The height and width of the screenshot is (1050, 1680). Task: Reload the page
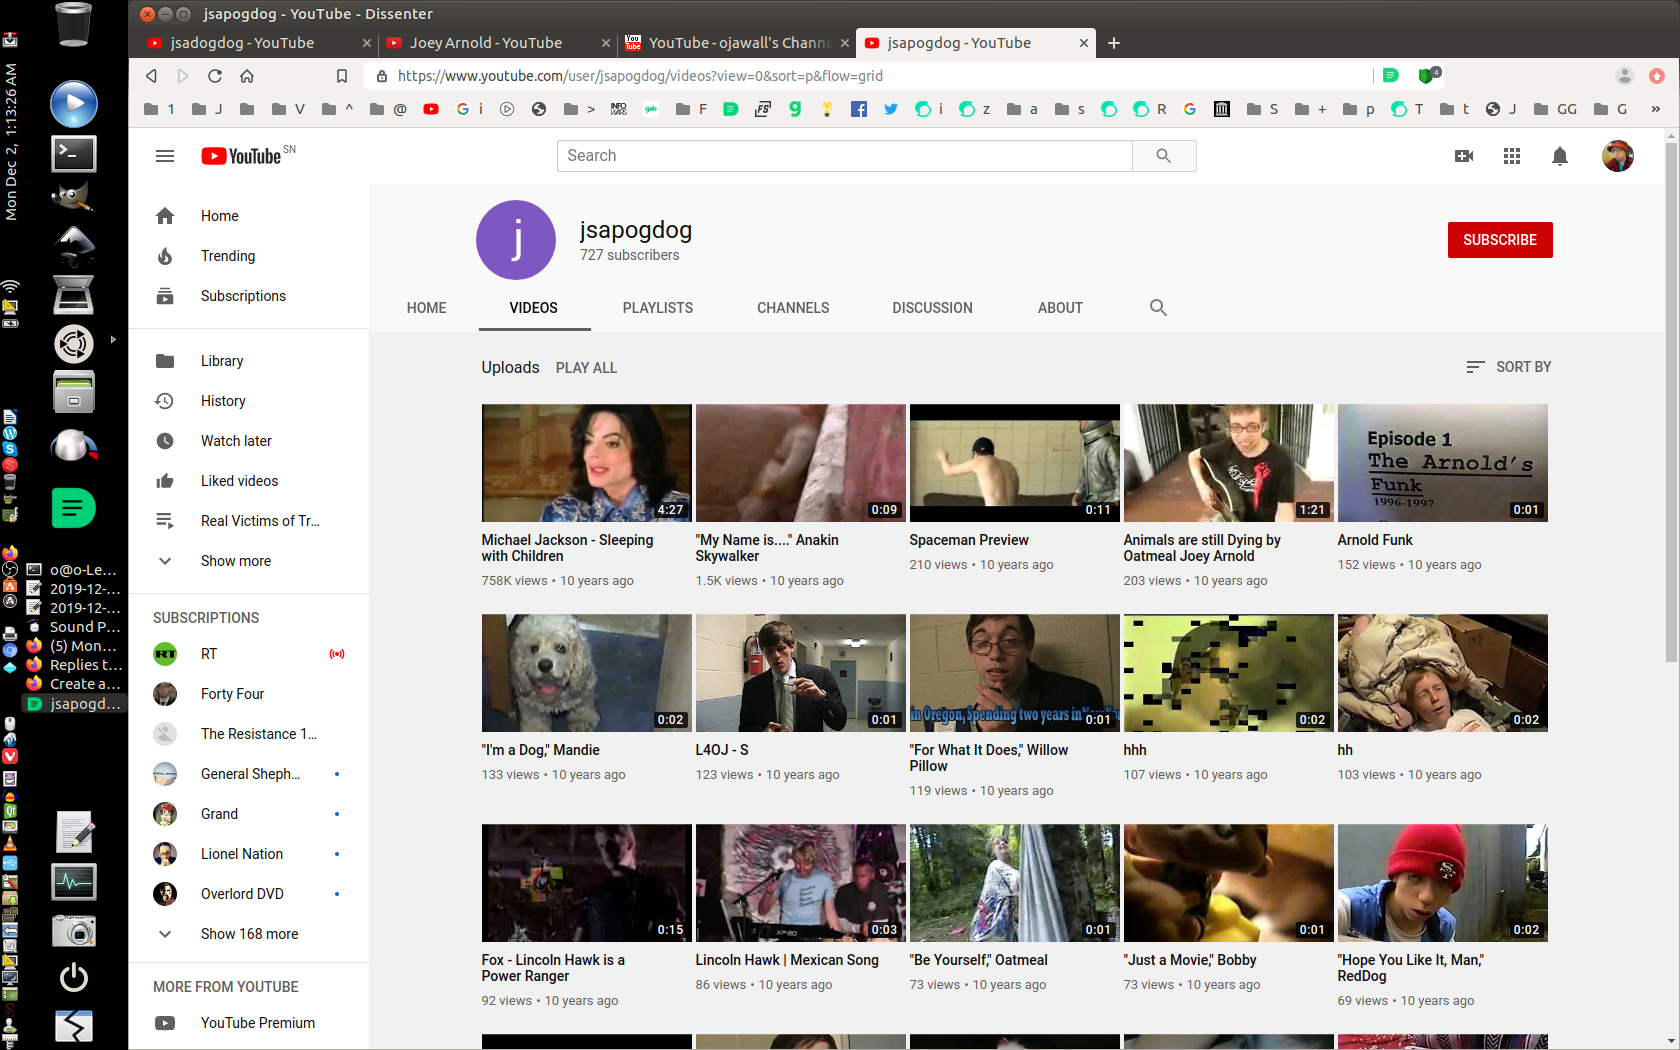coord(215,76)
